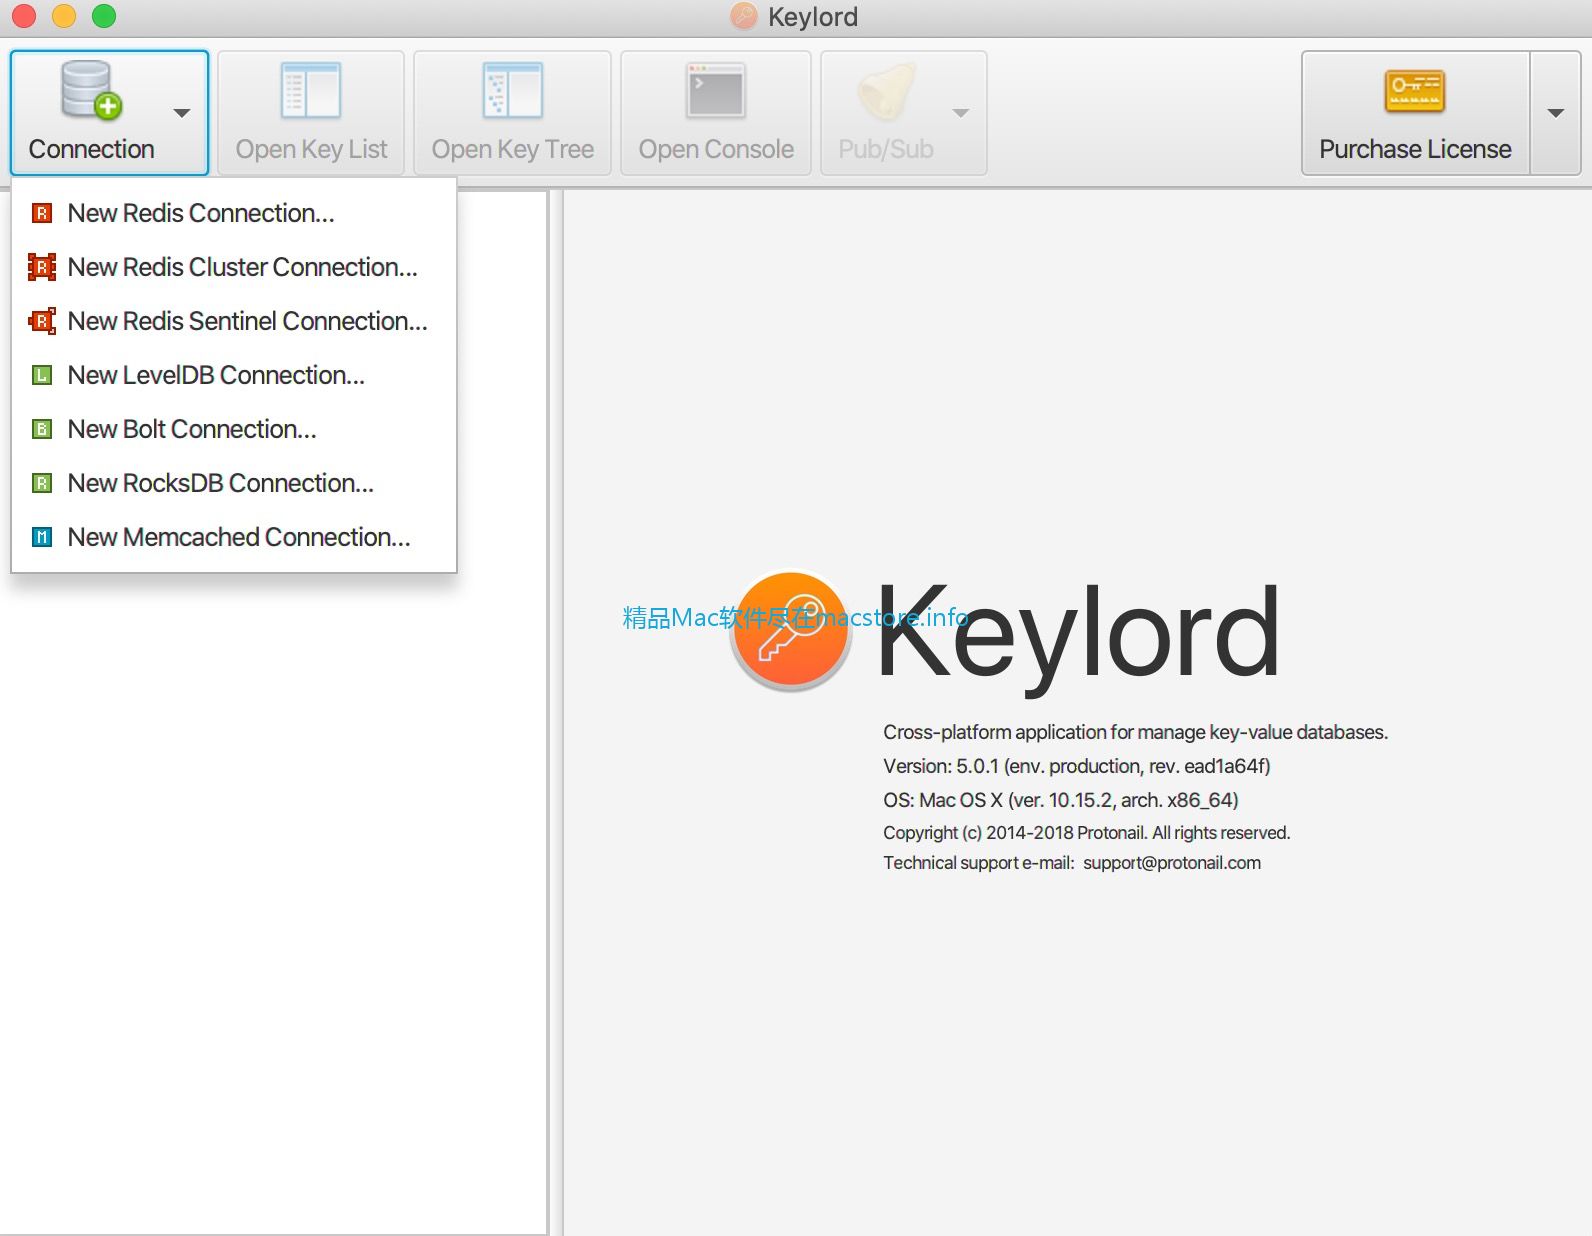Expand the Connection dropdown arrow
The width and height of the screenshot is (1592, 1236).
pos(181,113)
